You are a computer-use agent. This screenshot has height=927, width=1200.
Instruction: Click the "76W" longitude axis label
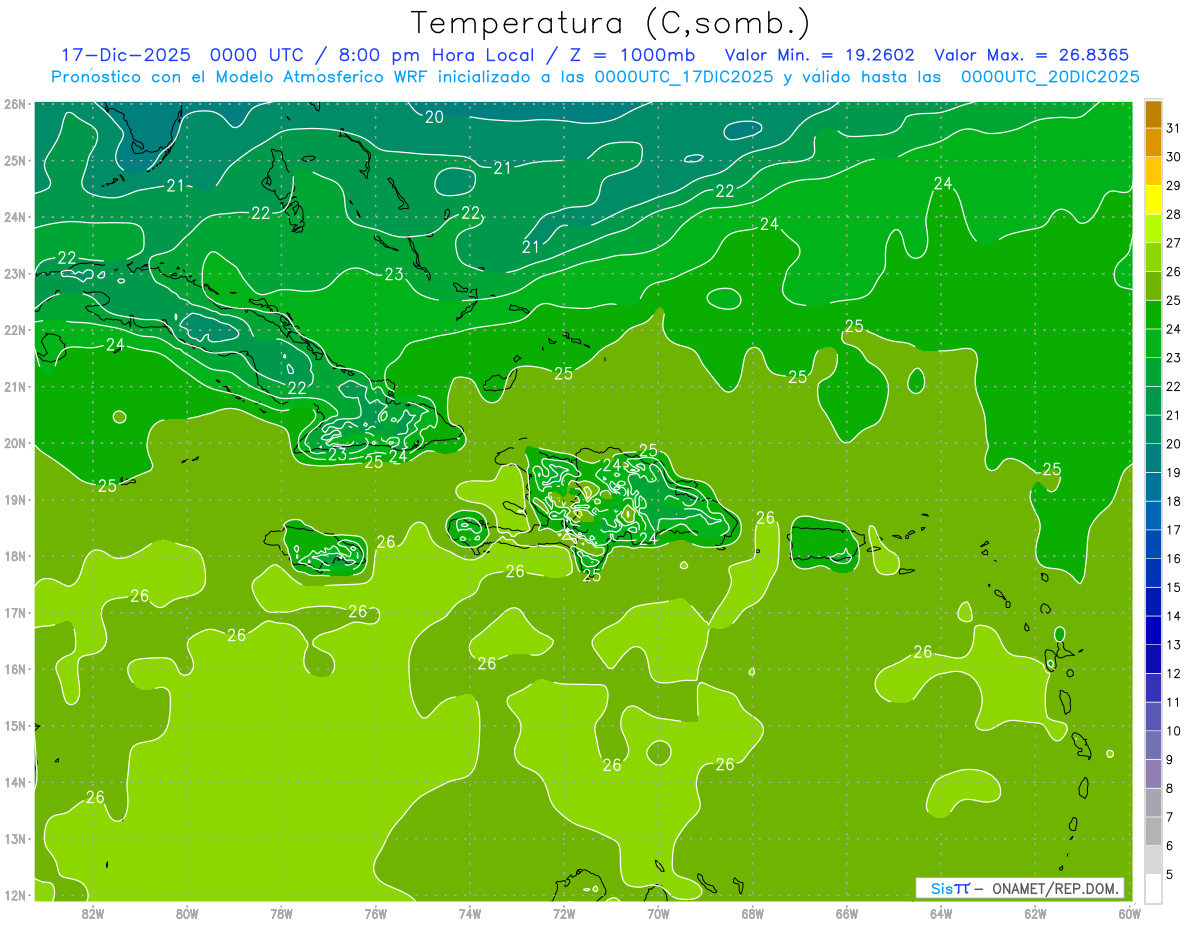pos(376,912)
